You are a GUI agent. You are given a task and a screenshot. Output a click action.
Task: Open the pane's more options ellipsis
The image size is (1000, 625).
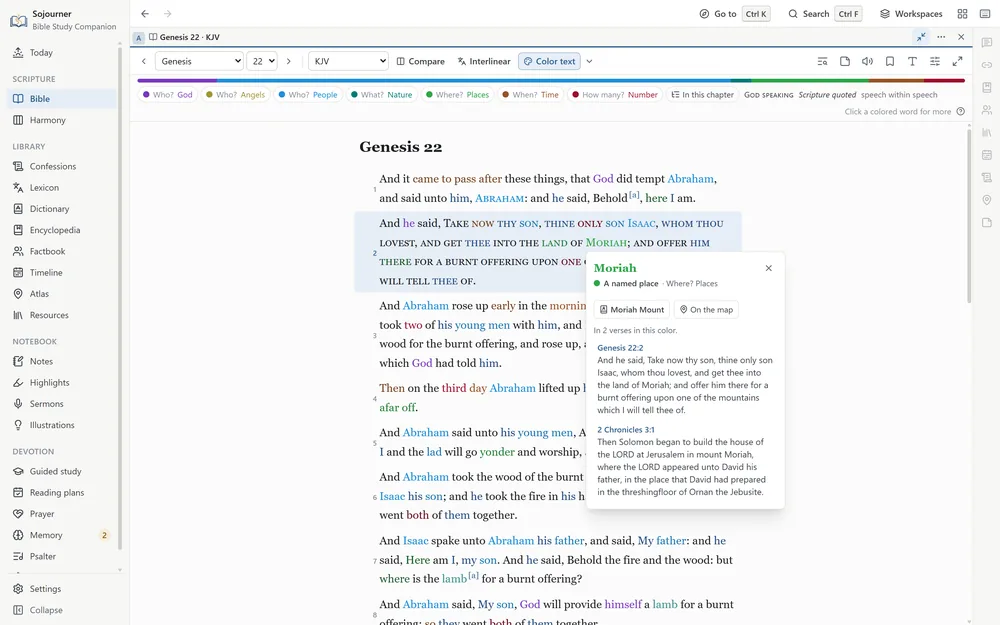pos(941,37)
